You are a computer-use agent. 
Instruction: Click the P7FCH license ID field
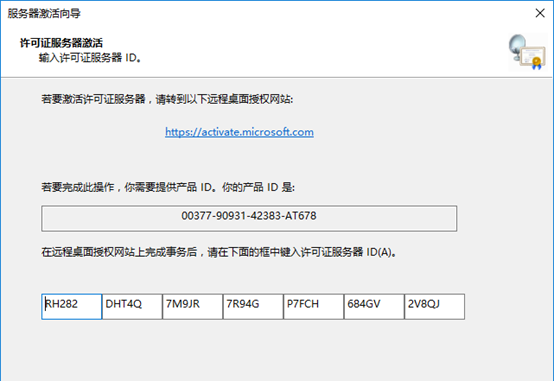click(x=313, y=306)
